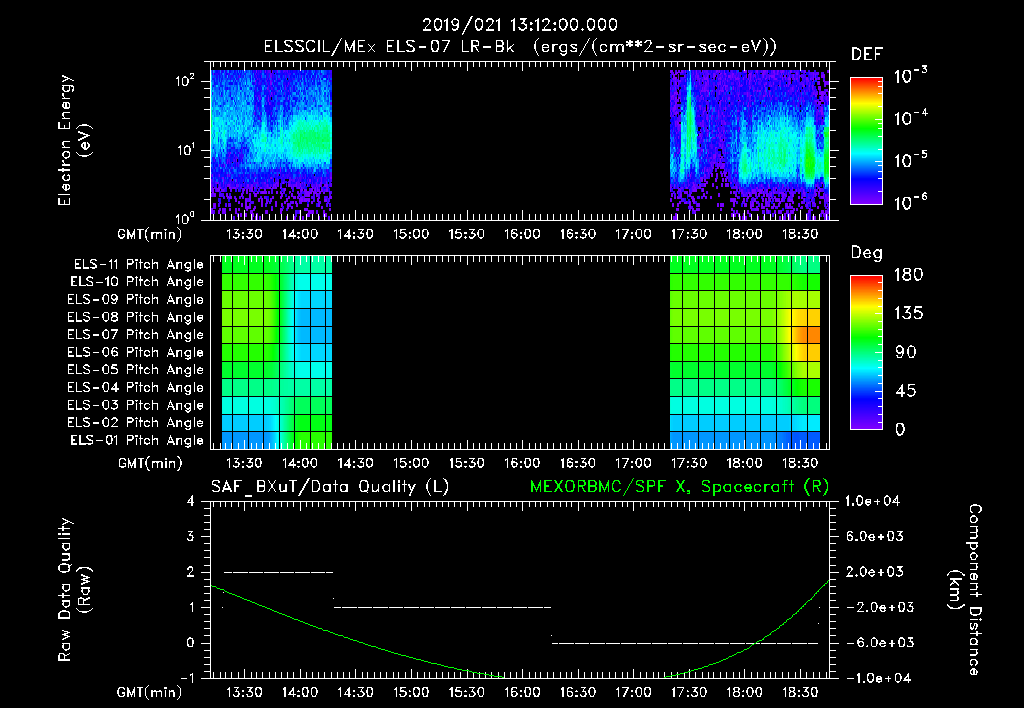
Task: Click the timestamp title 2019/021 13:12:00.000
Action: pos(519,25)
